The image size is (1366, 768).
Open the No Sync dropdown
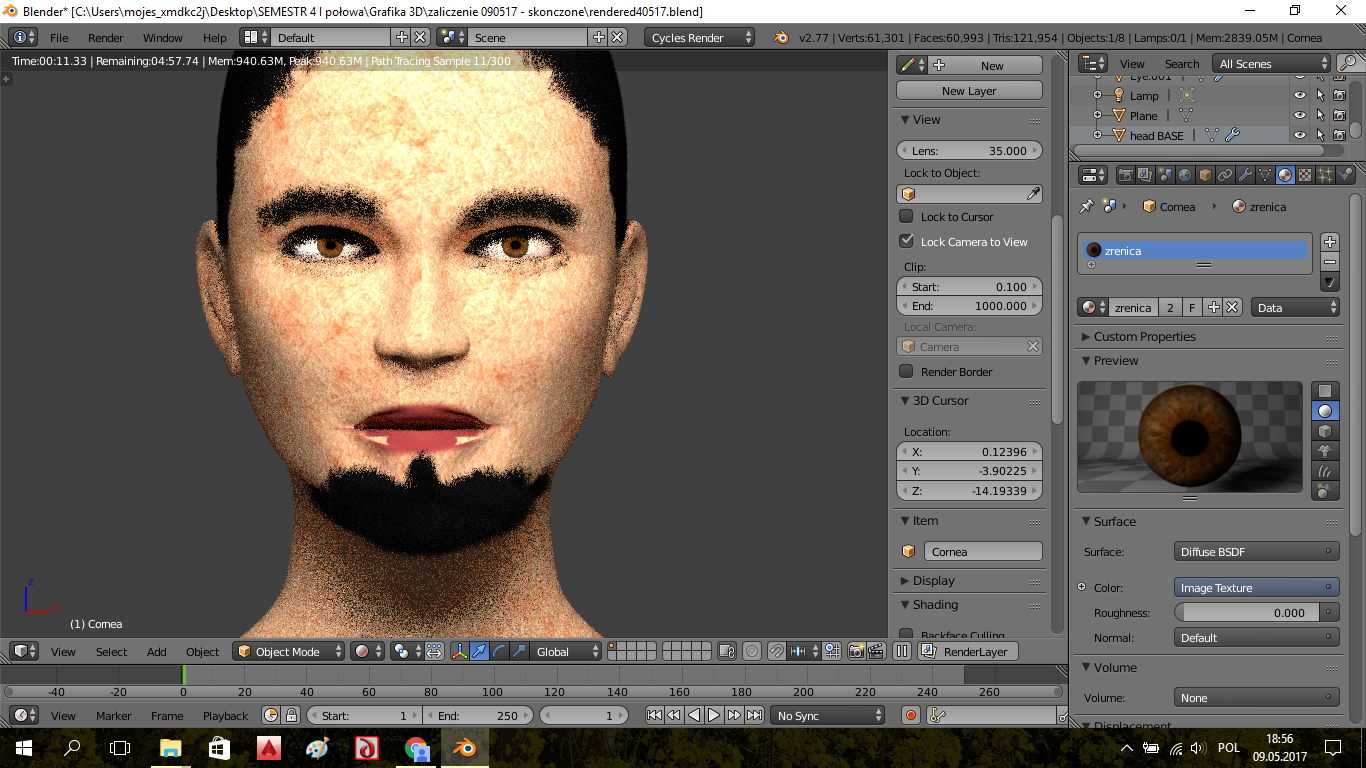828,715
